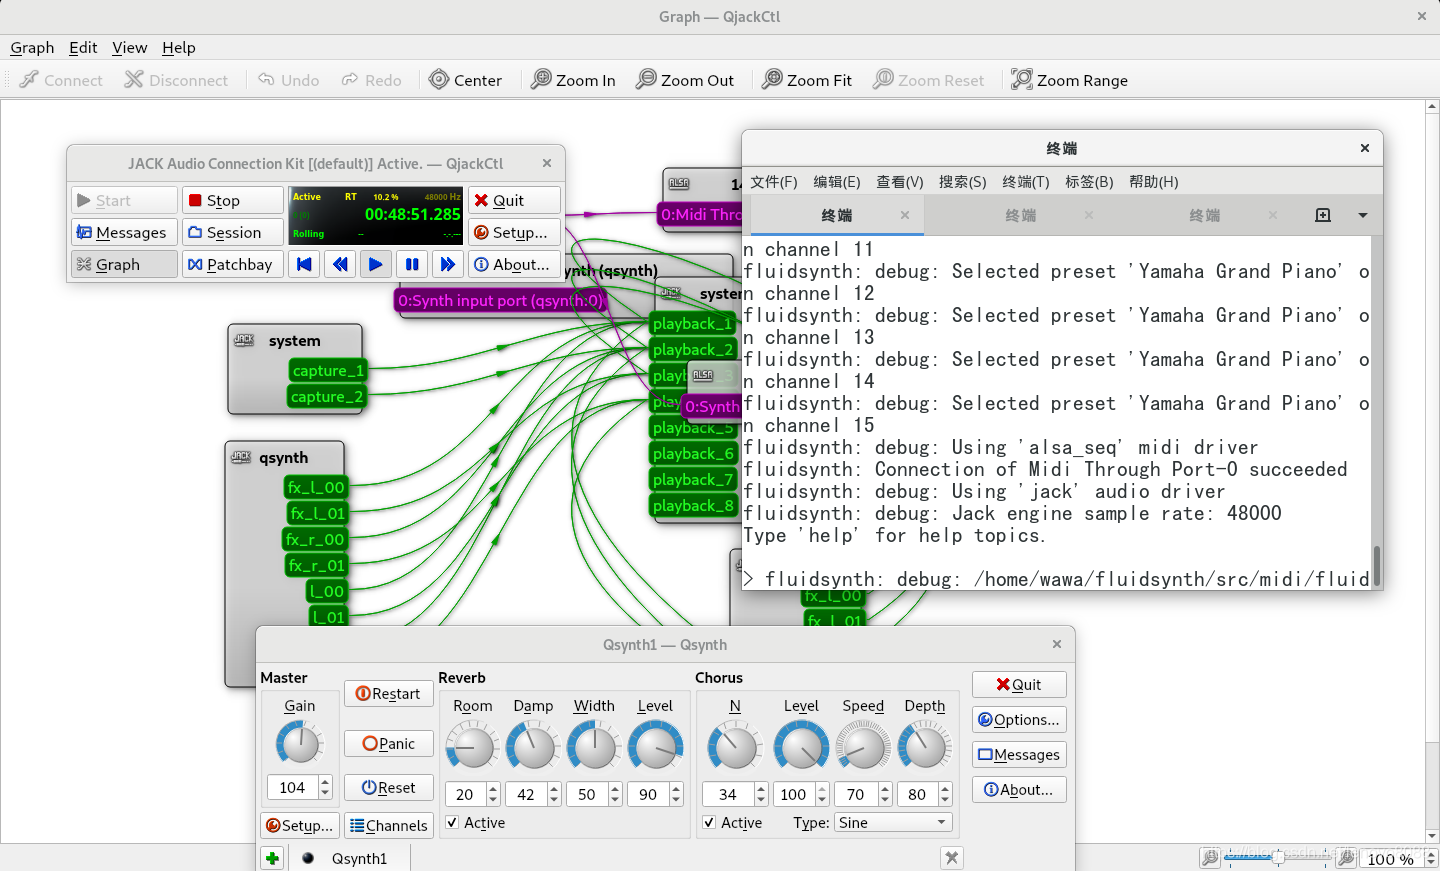
Task: Select the Qsynth1 engine tab
Action: 350,858
